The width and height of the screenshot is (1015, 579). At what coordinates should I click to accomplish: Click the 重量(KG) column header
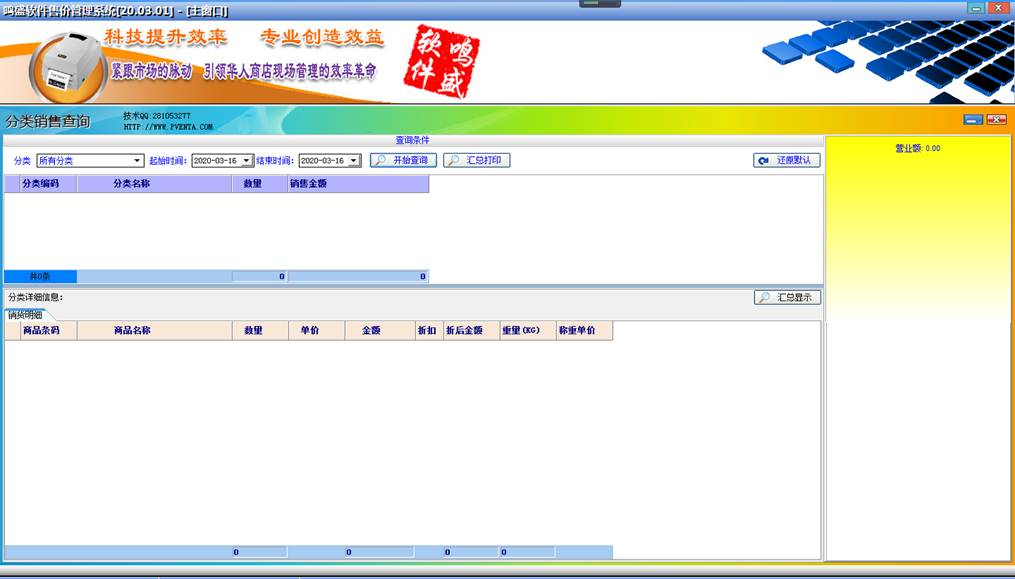click(520, 330)
